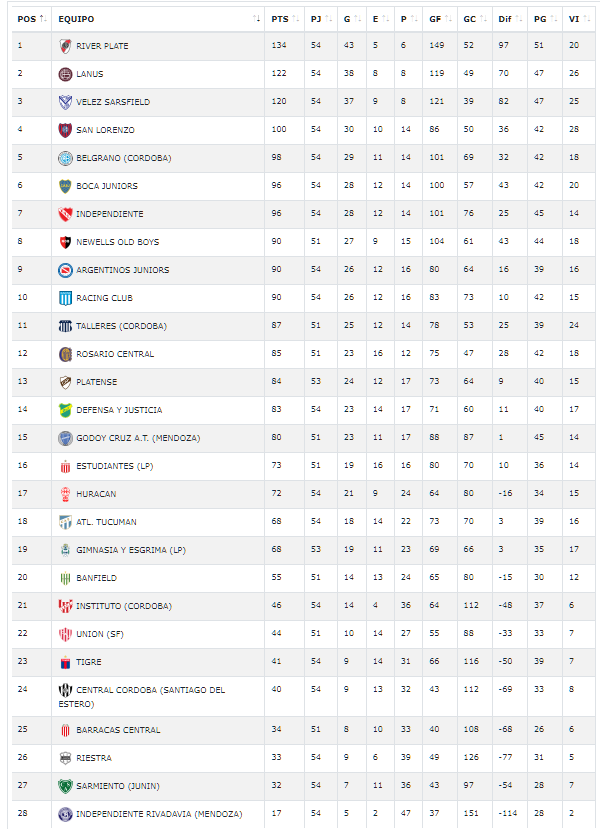Click the Sarmiento (Junin) green badge
Image resolution: width=605 pixels, height=829 pixels.
(x=65, y=786)
